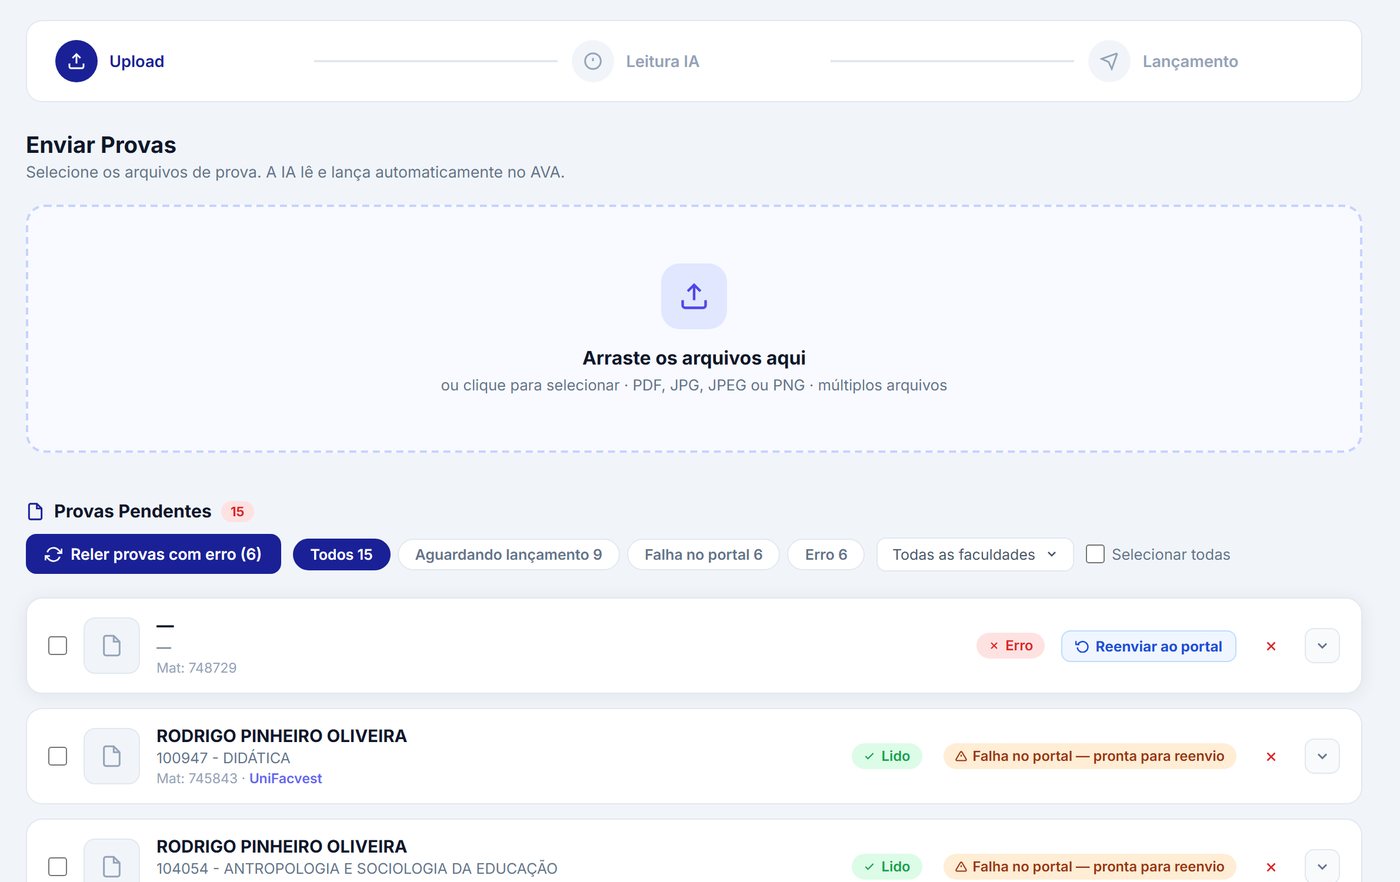Expand details of the Mat: 748729 row

pos(1322,646)
